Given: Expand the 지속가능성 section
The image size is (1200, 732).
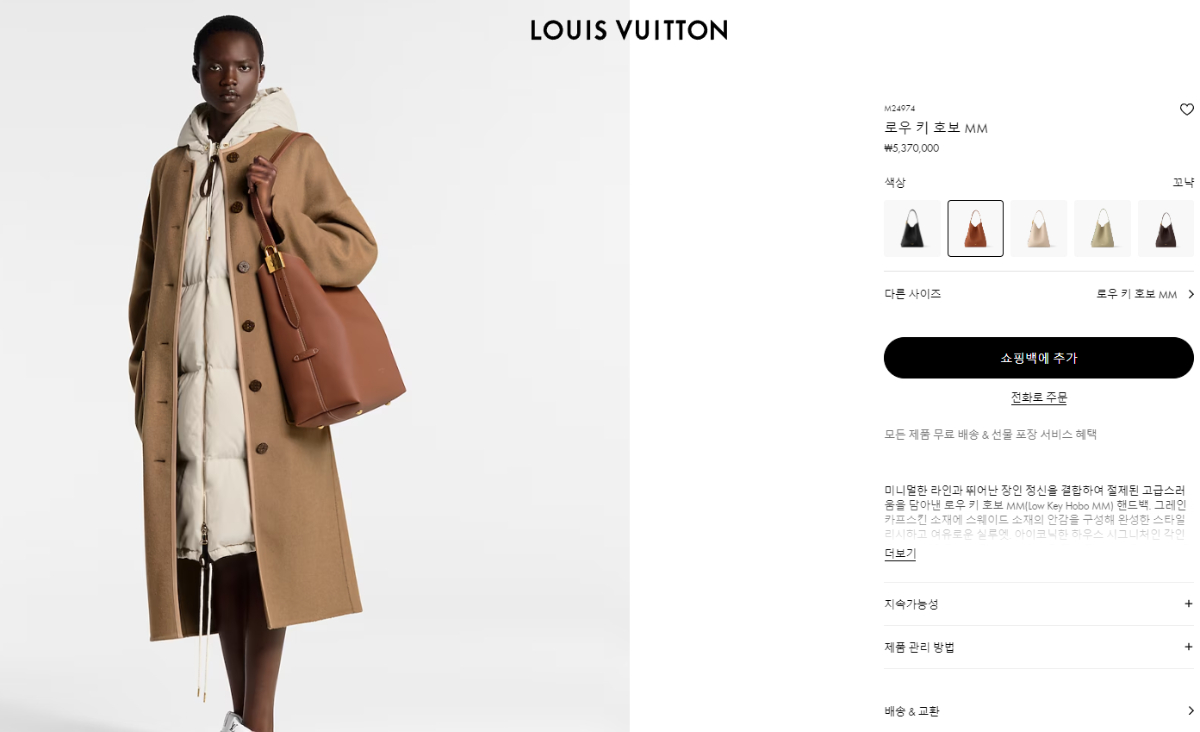Looking at the screenshot, I should coord(1039,604).
